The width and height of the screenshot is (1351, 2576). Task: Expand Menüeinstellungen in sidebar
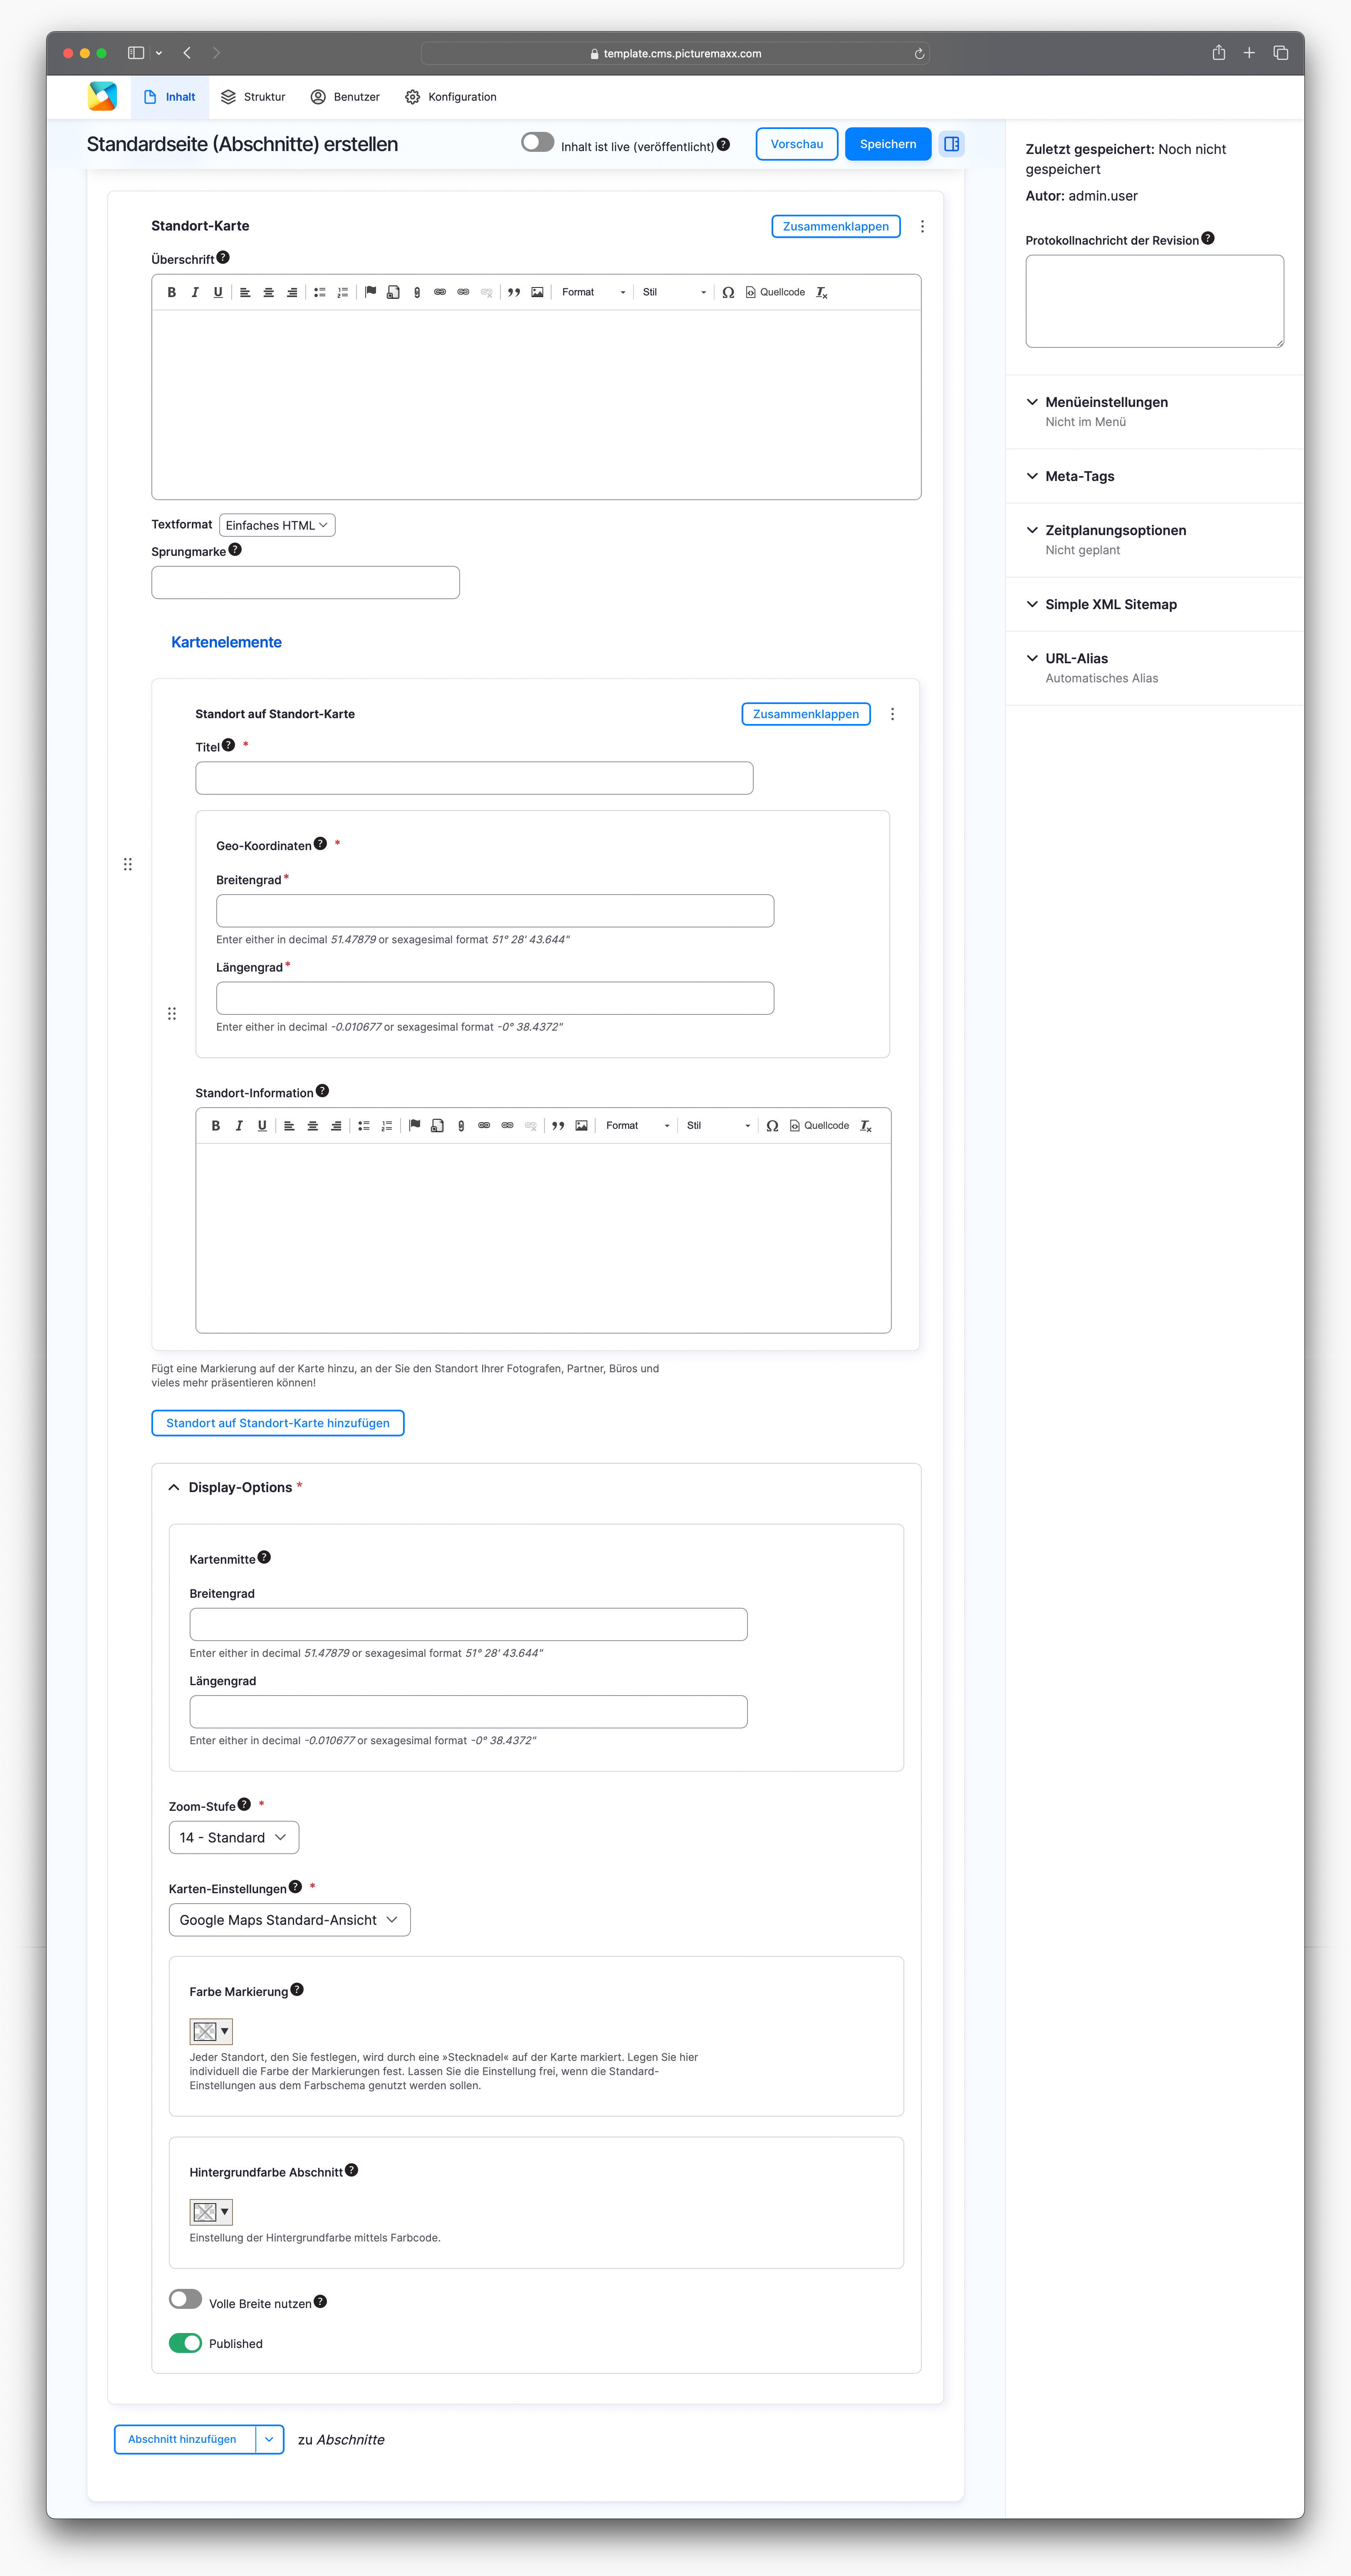pos(1106,402)
